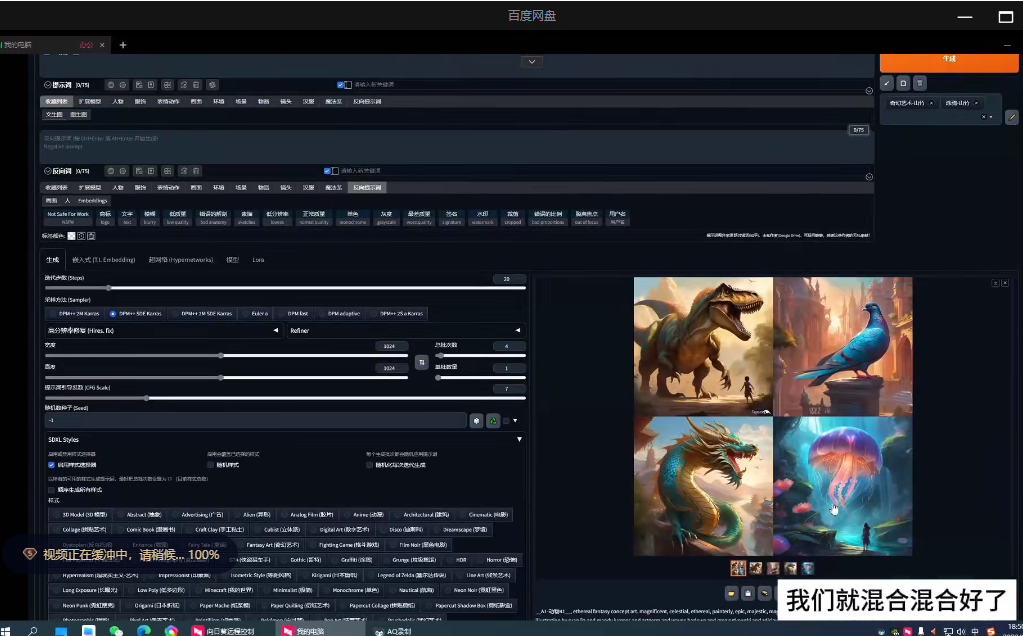The height and width of the screenshot is (636, 1023).
Task: Select the Embeddings sub-tab under negative prompt
Action: coord(93,201)
